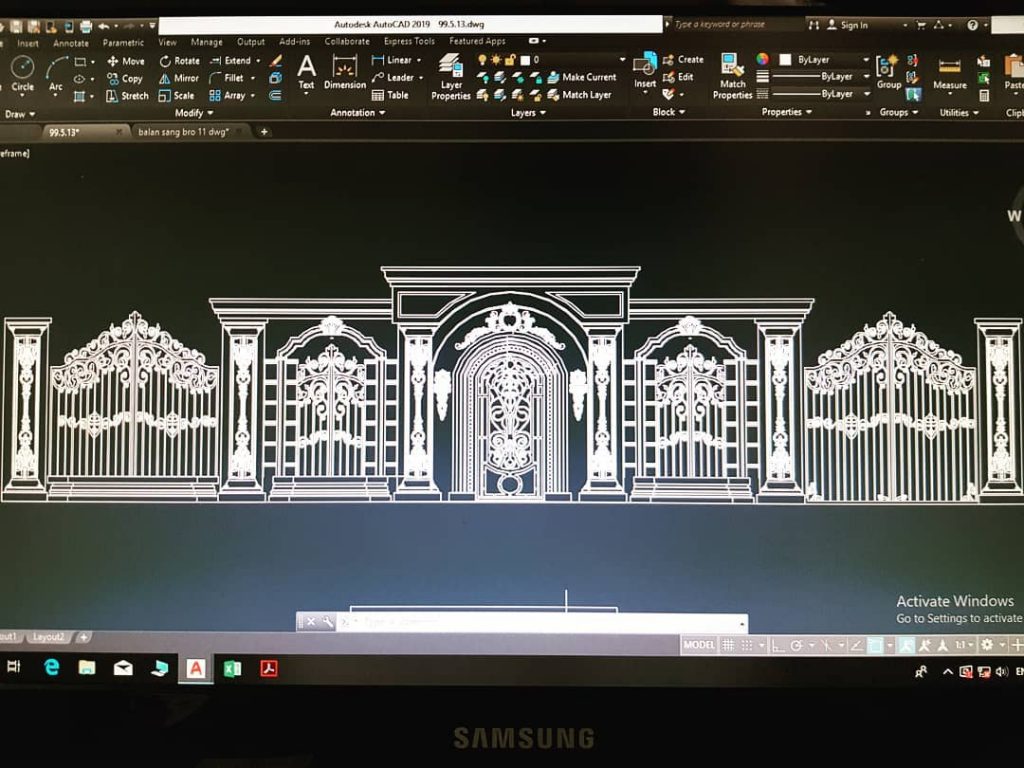Open the Annotate ribbon tab
Viewport: 1024px width, 768px height.
pyautogui.click(x=71, y=43)
